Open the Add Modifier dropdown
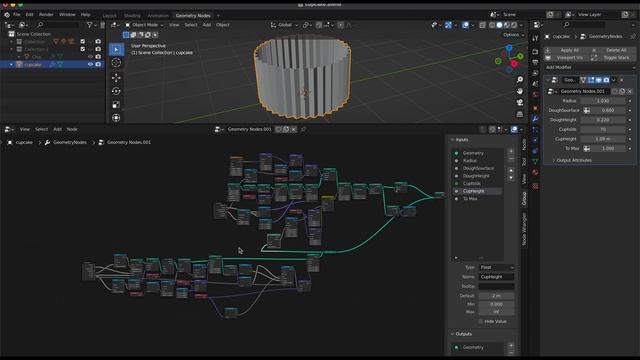640x360 pixels. click(x=590, y=67)
